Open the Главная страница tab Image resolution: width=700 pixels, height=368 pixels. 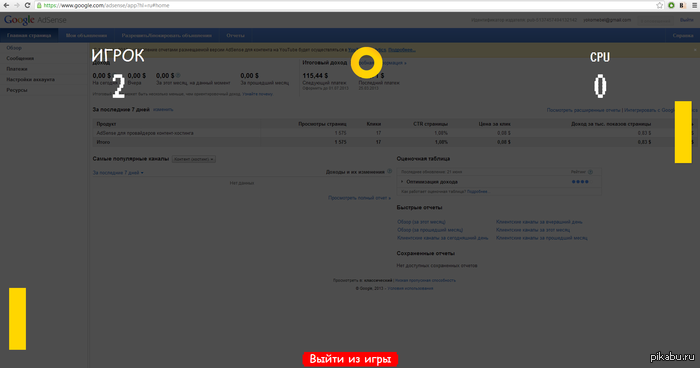point(29,35)
